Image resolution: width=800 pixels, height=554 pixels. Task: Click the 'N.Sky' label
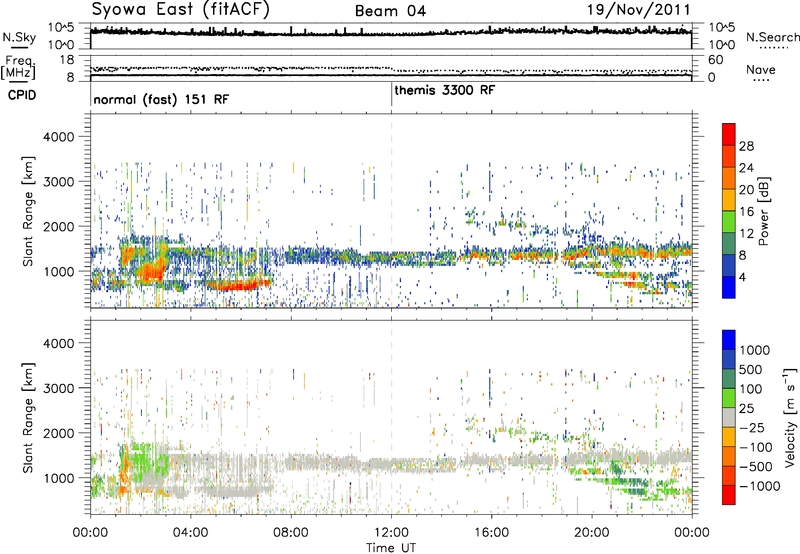(19, 37)
